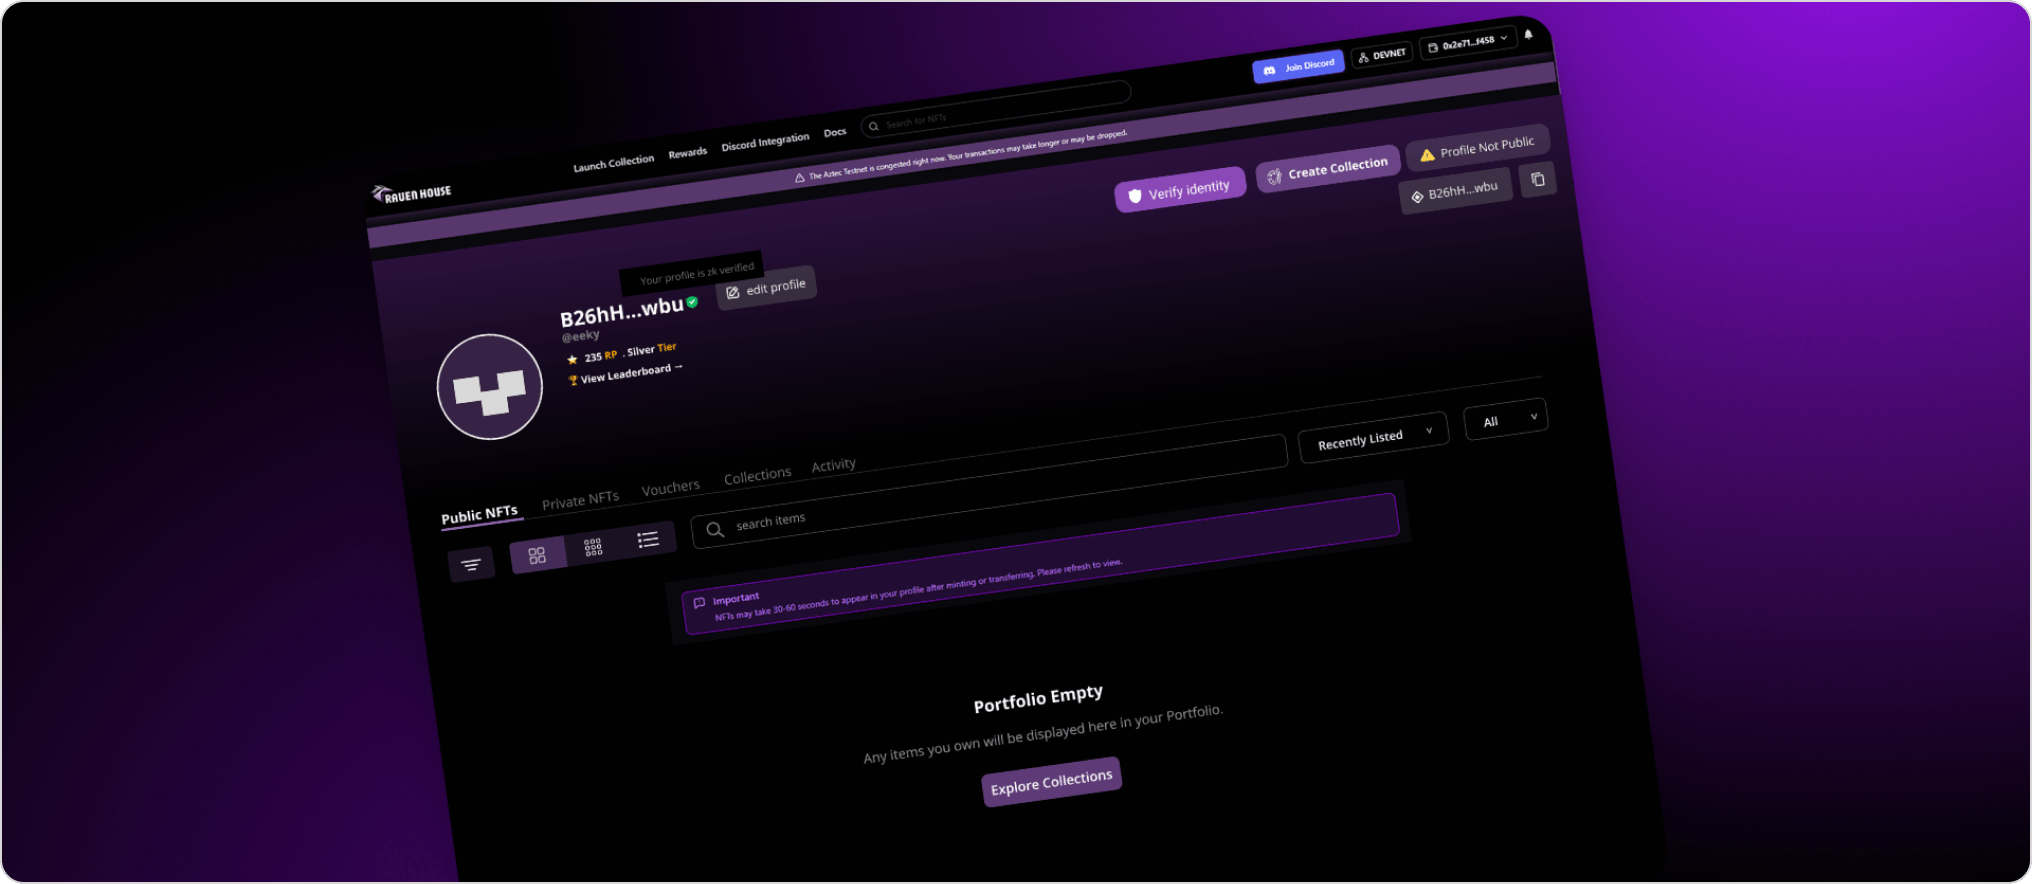
Task: Click the Explore Collections button
Action: point(1051,782)
